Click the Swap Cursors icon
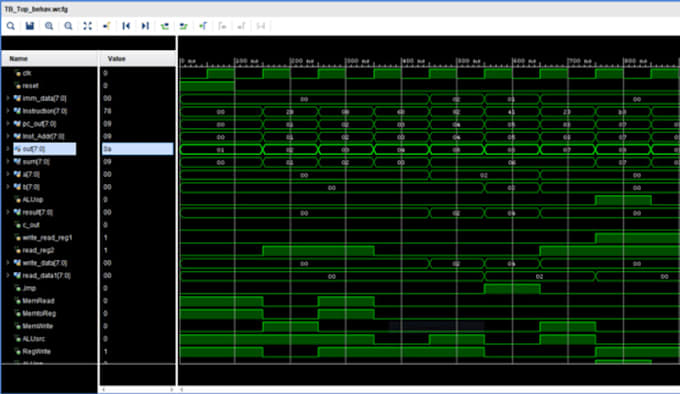Screen dimensions: 680x394 [x=261, y=26]
